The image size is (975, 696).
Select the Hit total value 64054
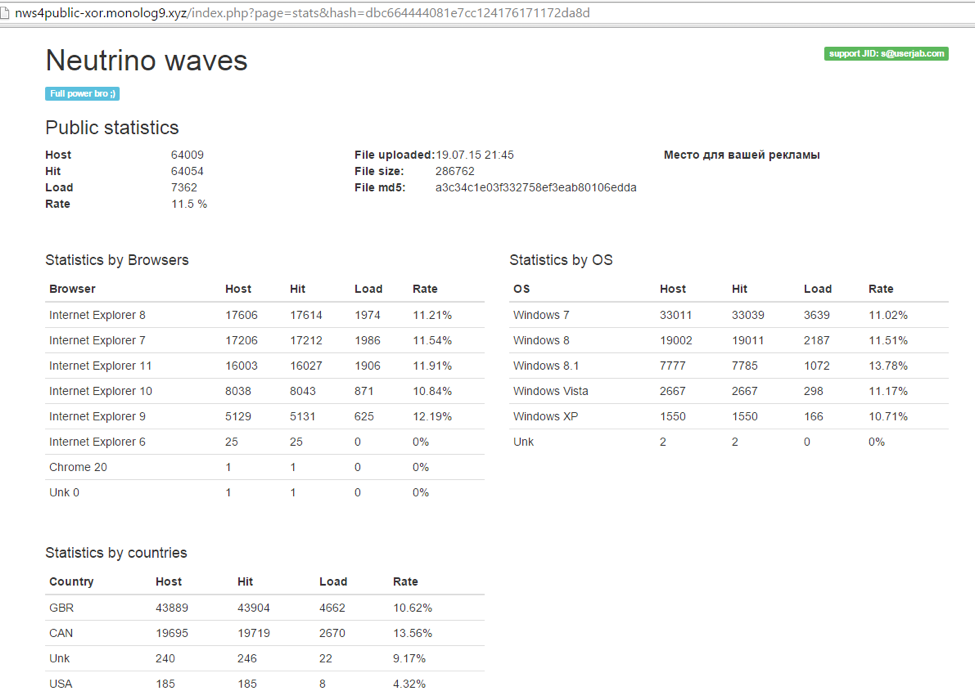click(187, 171)
